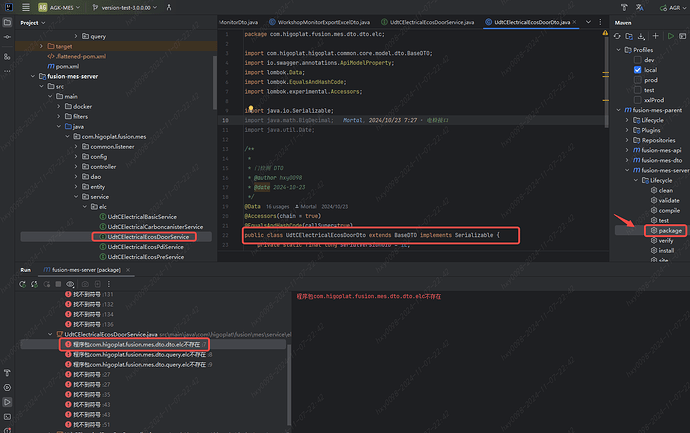690x433 pixels.
Task: Select UdtCElectricalBasicService in project tree
Action: tap(138, 217)
